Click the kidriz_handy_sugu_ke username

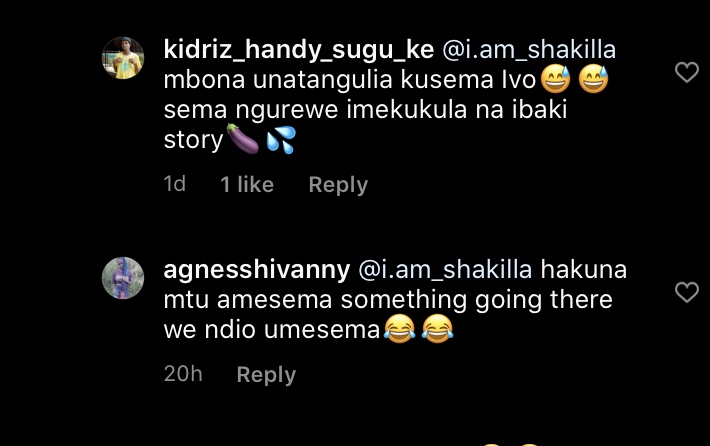point(298,50)
